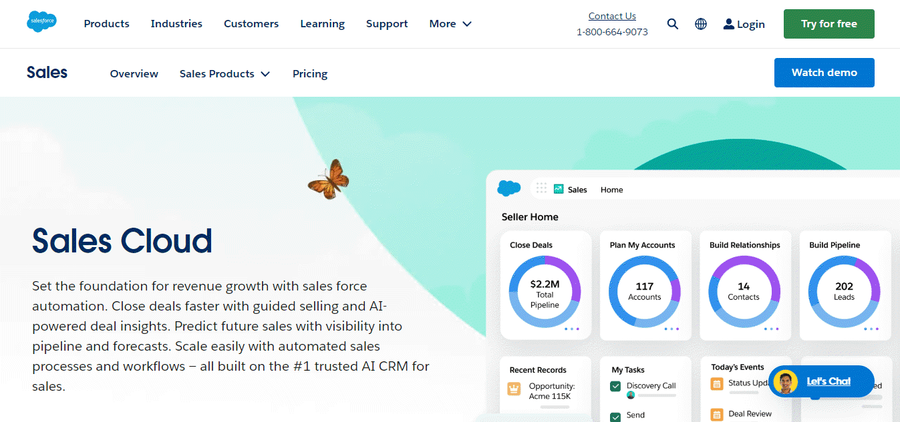Image resolution: width=900 pixels, height=422 pixels.
Task: Click the Home tab in dashboard
Action: (611, 189)
